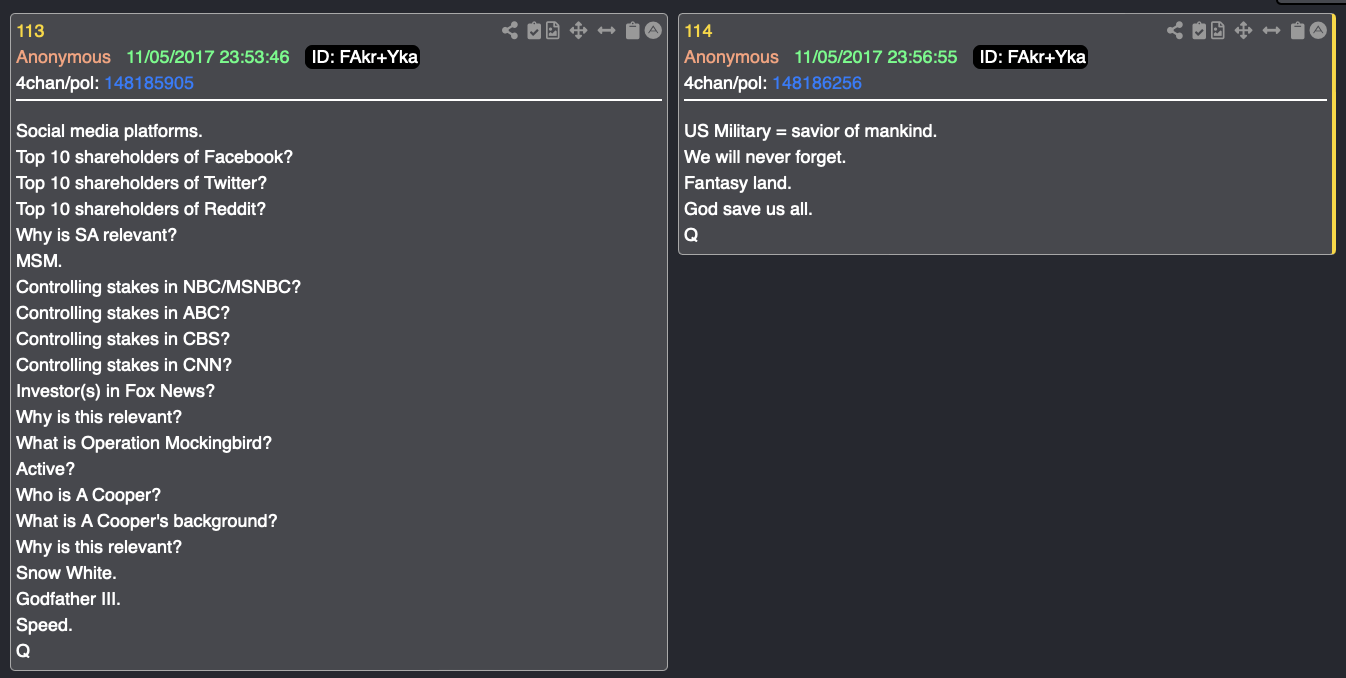Click post number 113
The width and height of the screenshot is (1346, 678).
[x=30, y=31]
